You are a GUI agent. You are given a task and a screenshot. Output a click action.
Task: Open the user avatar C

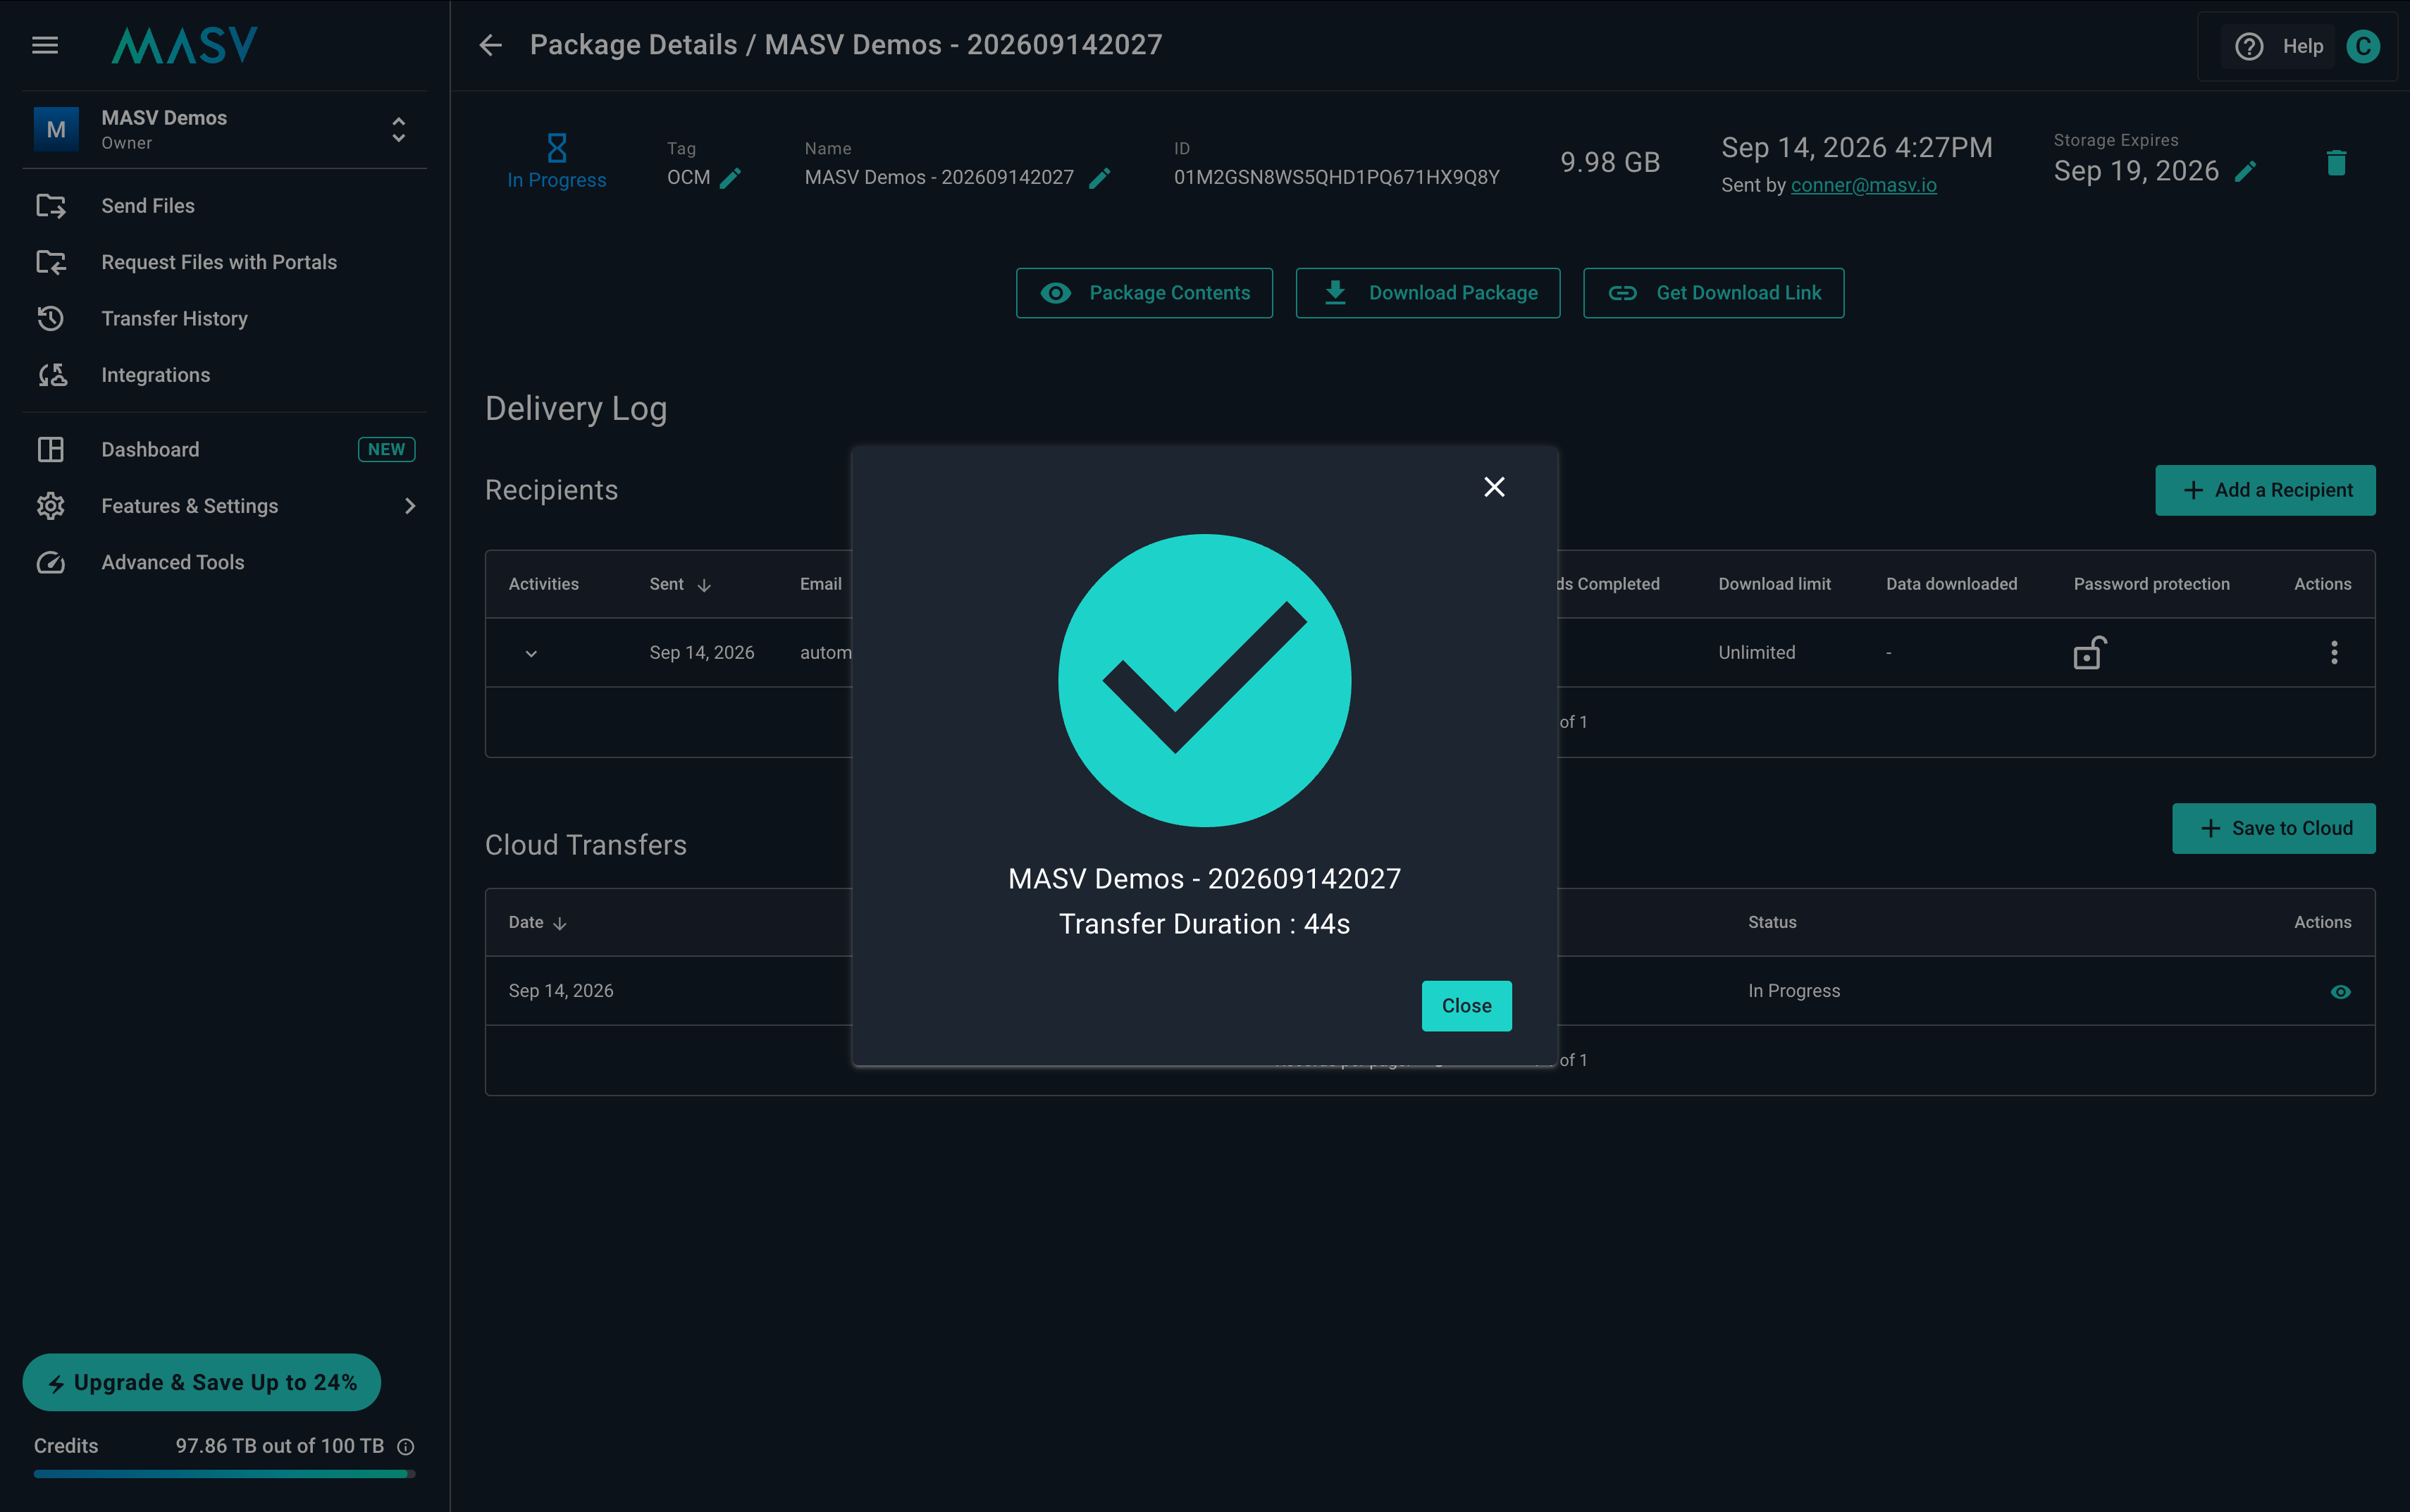(2363, 46)
